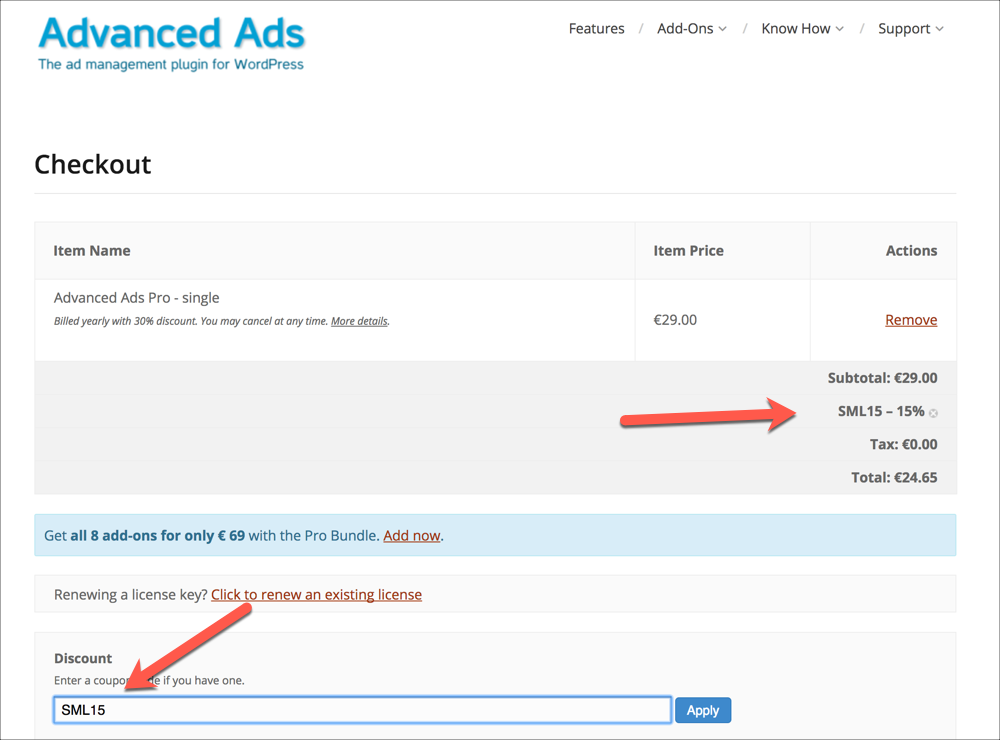This screenshot has width=1000, height=740.
Task: Open the Add-Ons menu
Action: (692, 29)
